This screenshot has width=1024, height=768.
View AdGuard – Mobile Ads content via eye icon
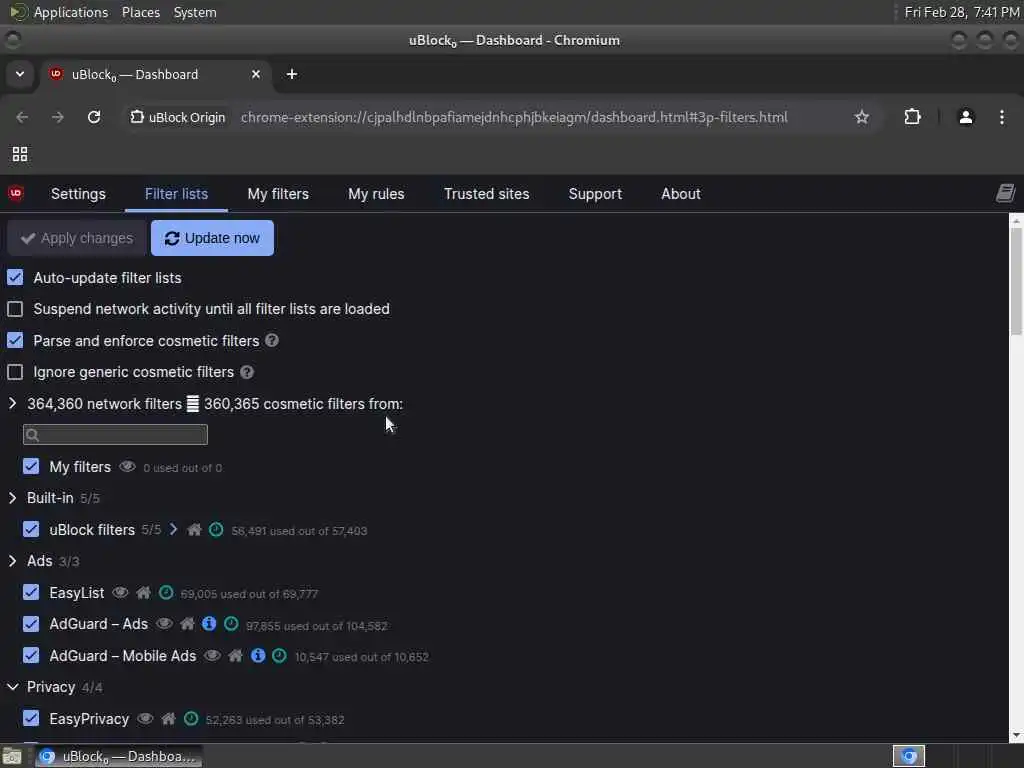pos(212,655)
